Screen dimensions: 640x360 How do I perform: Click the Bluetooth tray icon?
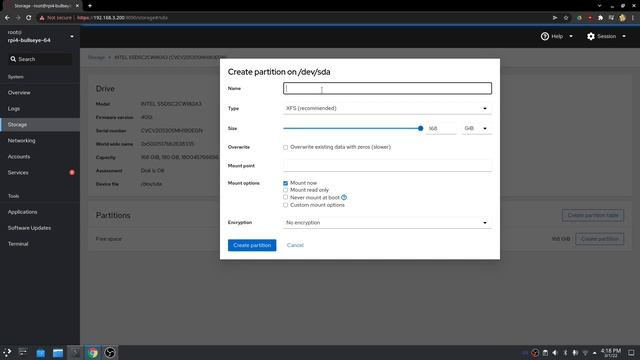pos(565,353)
